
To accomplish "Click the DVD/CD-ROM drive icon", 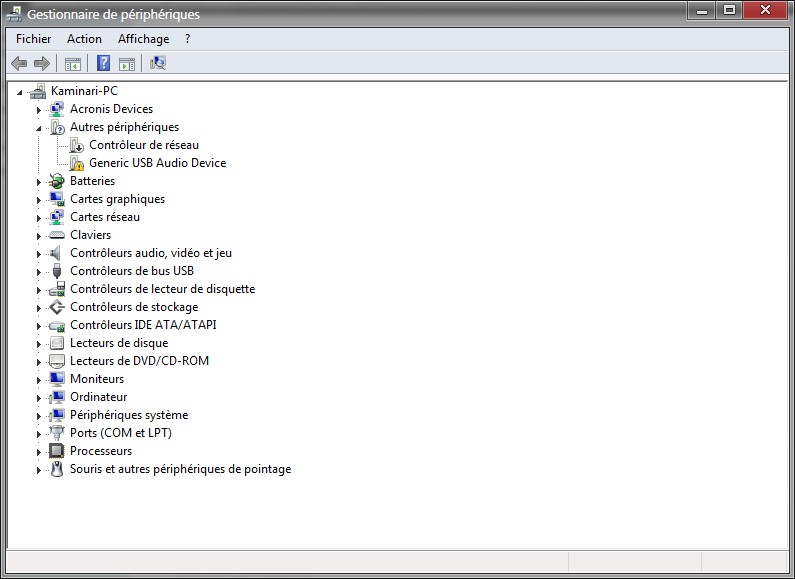I will click(x=57, y=361).
